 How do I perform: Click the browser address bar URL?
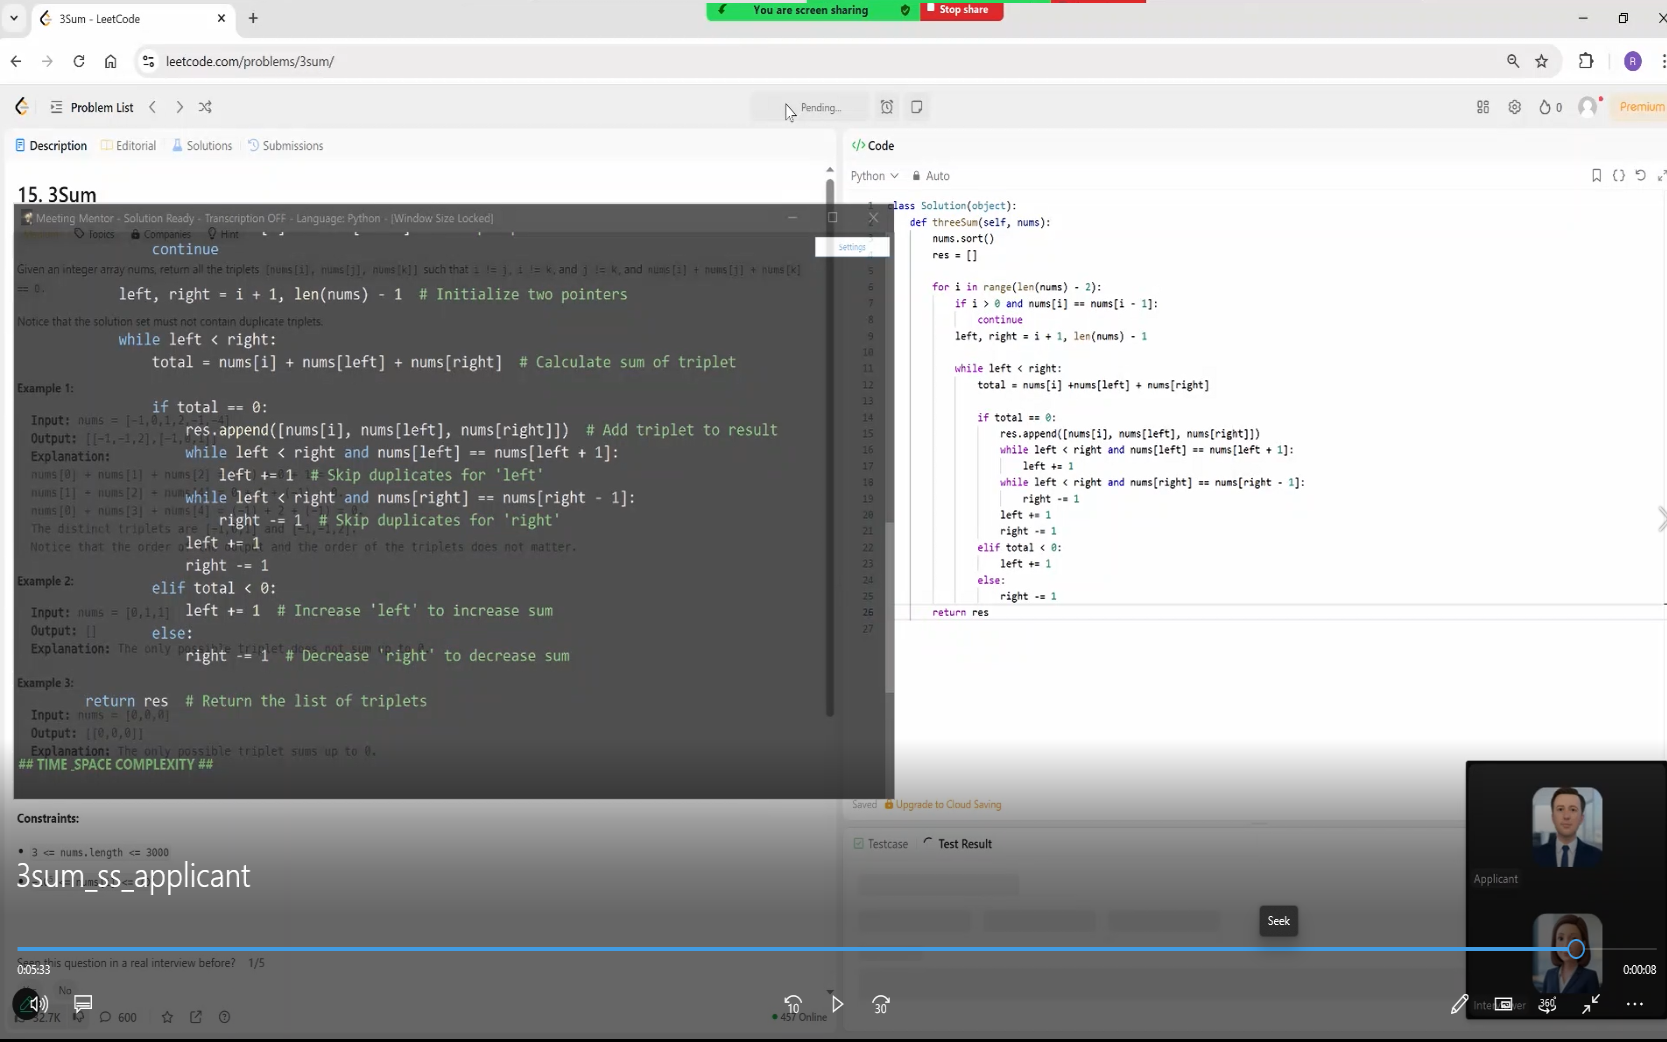[250, 61]
